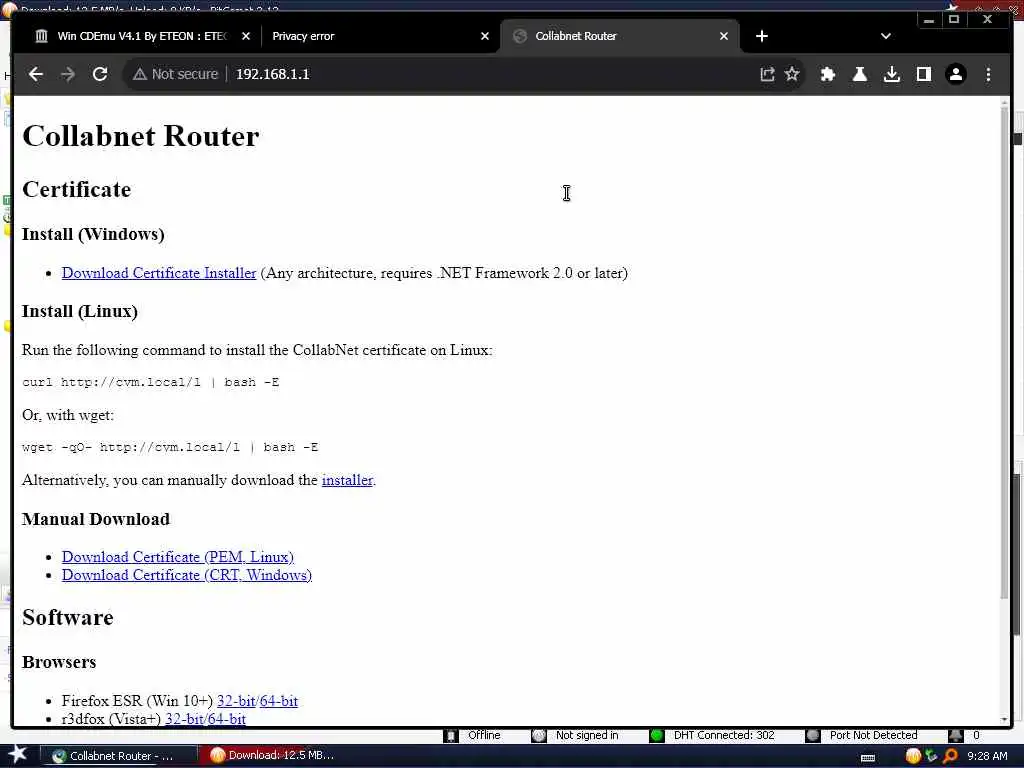Download Certificate (CRT, Windows)
Viewport: 1024px width, 768px height.
tap(187, 575)
